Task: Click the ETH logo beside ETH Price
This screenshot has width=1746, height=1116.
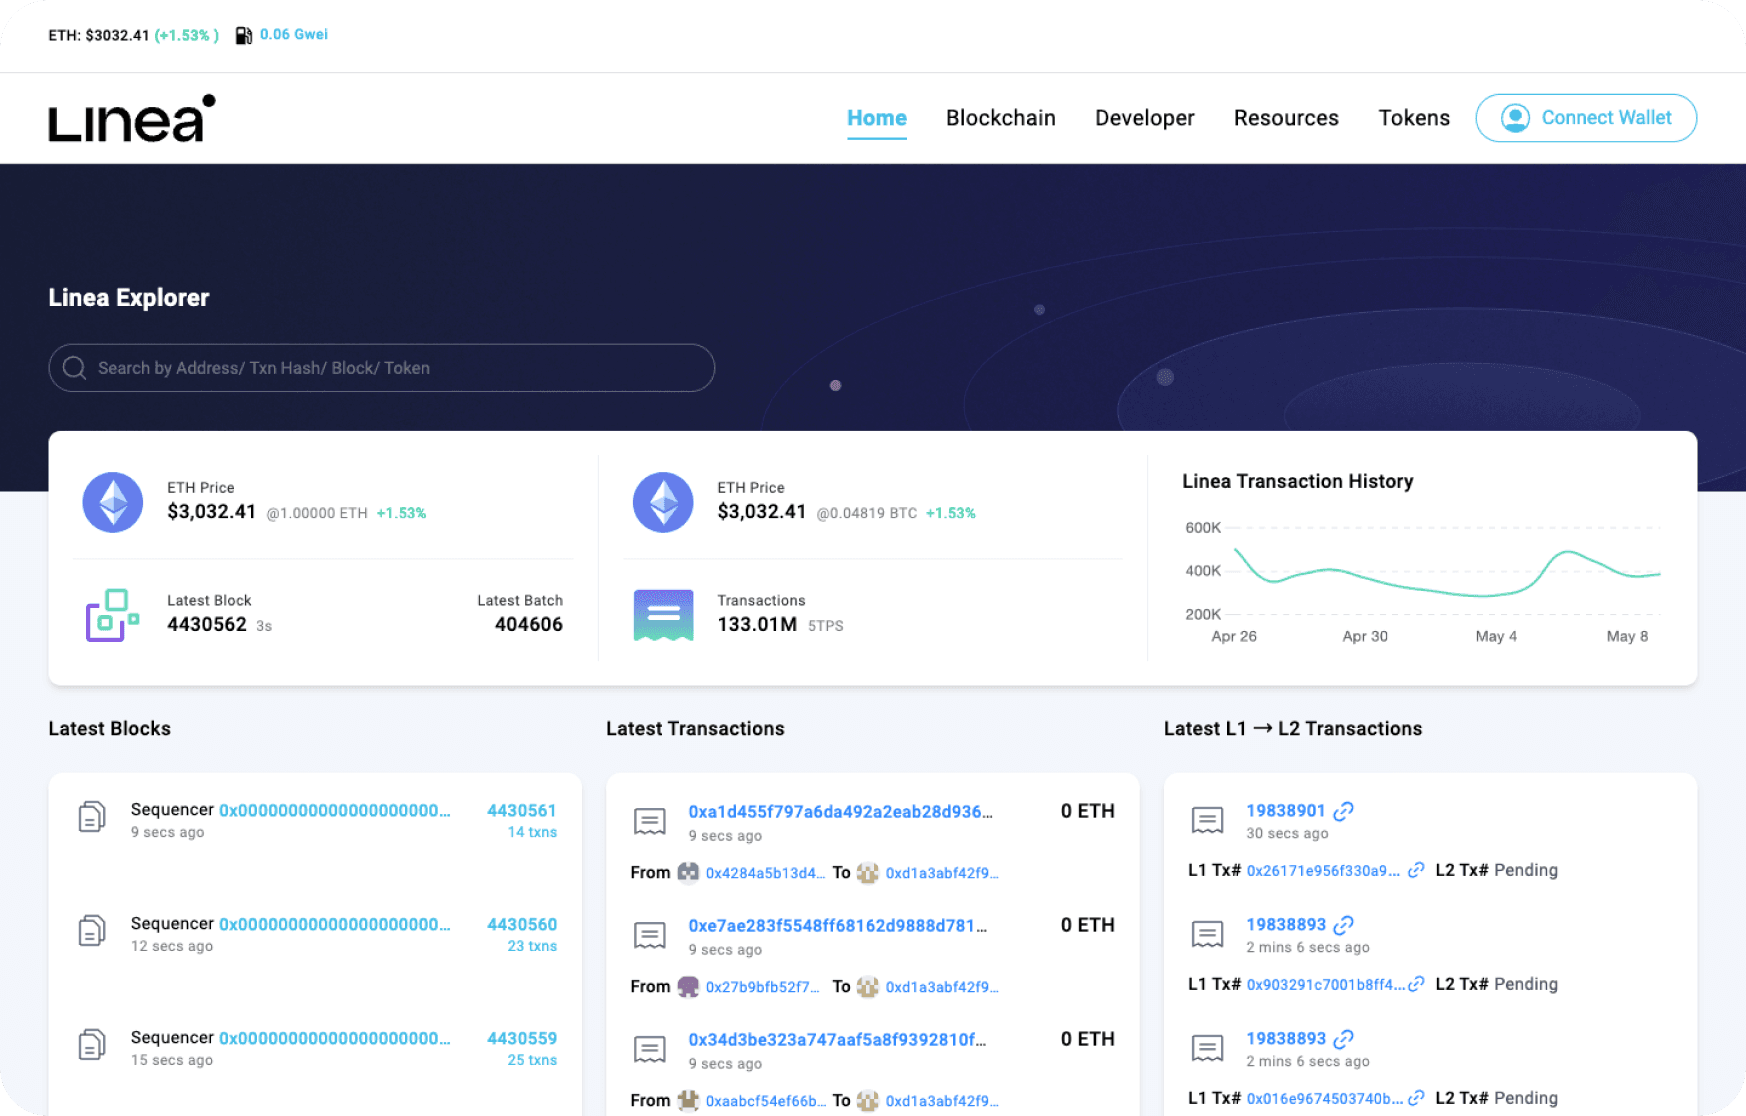Action: (x=113, y=502)
